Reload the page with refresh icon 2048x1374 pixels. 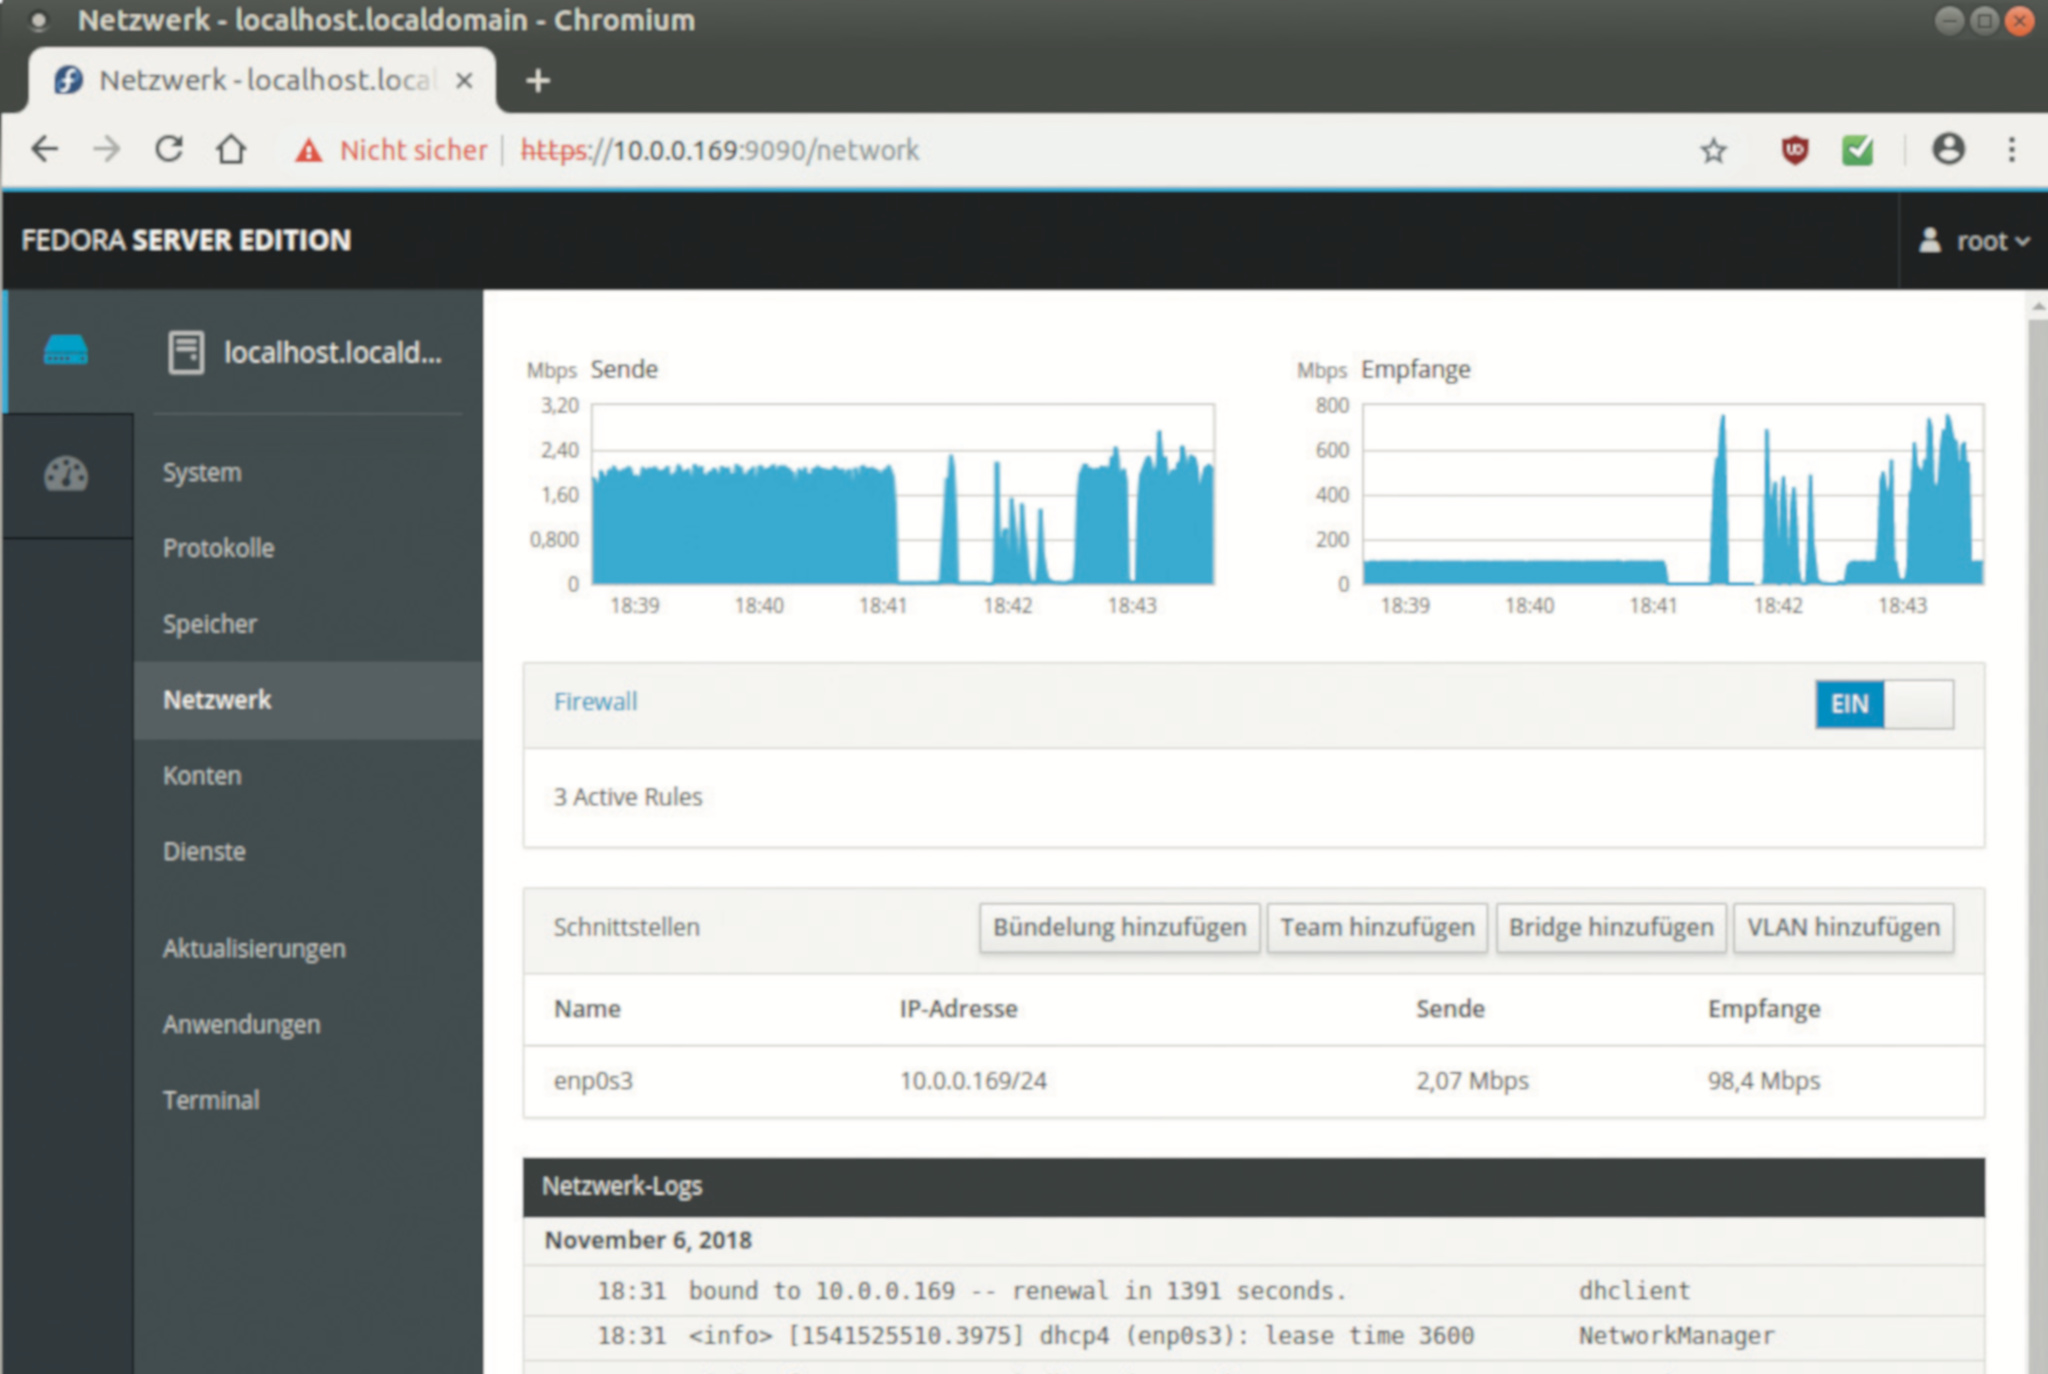pos(169,150)
